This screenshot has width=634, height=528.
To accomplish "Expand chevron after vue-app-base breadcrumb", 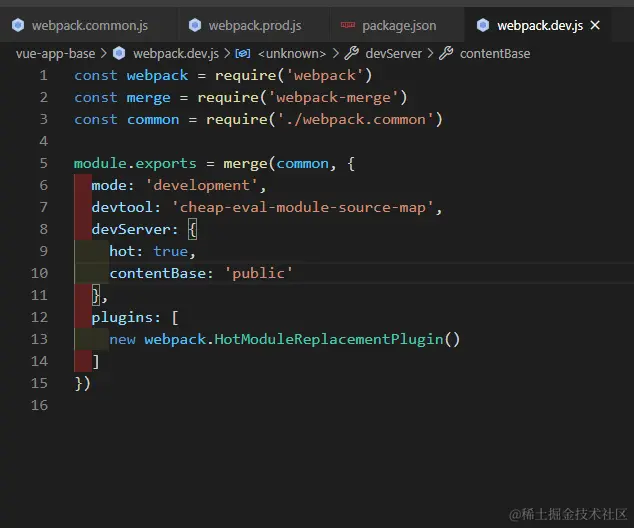I will [x=104, y=53].
